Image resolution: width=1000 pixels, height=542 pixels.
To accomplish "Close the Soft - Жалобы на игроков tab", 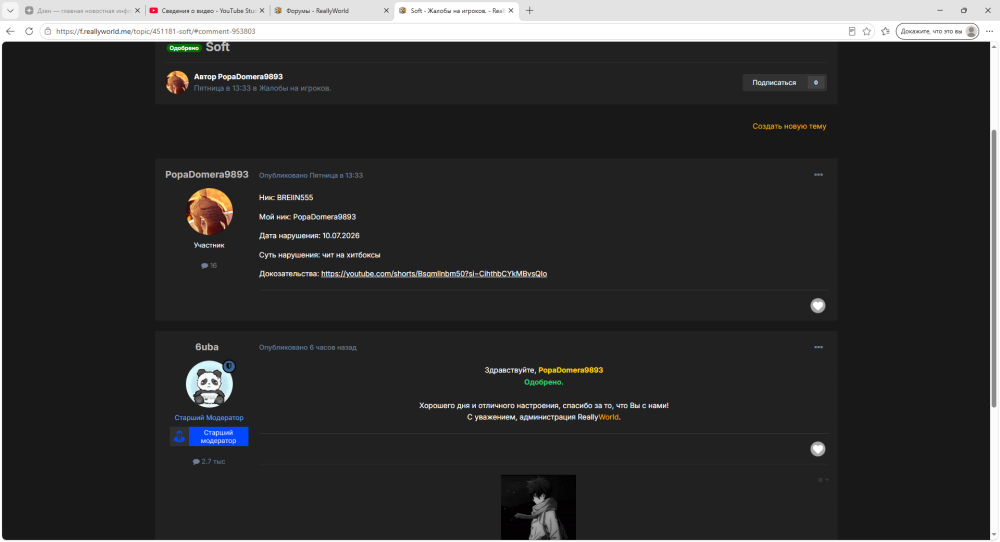I will [x=511, y=11].
